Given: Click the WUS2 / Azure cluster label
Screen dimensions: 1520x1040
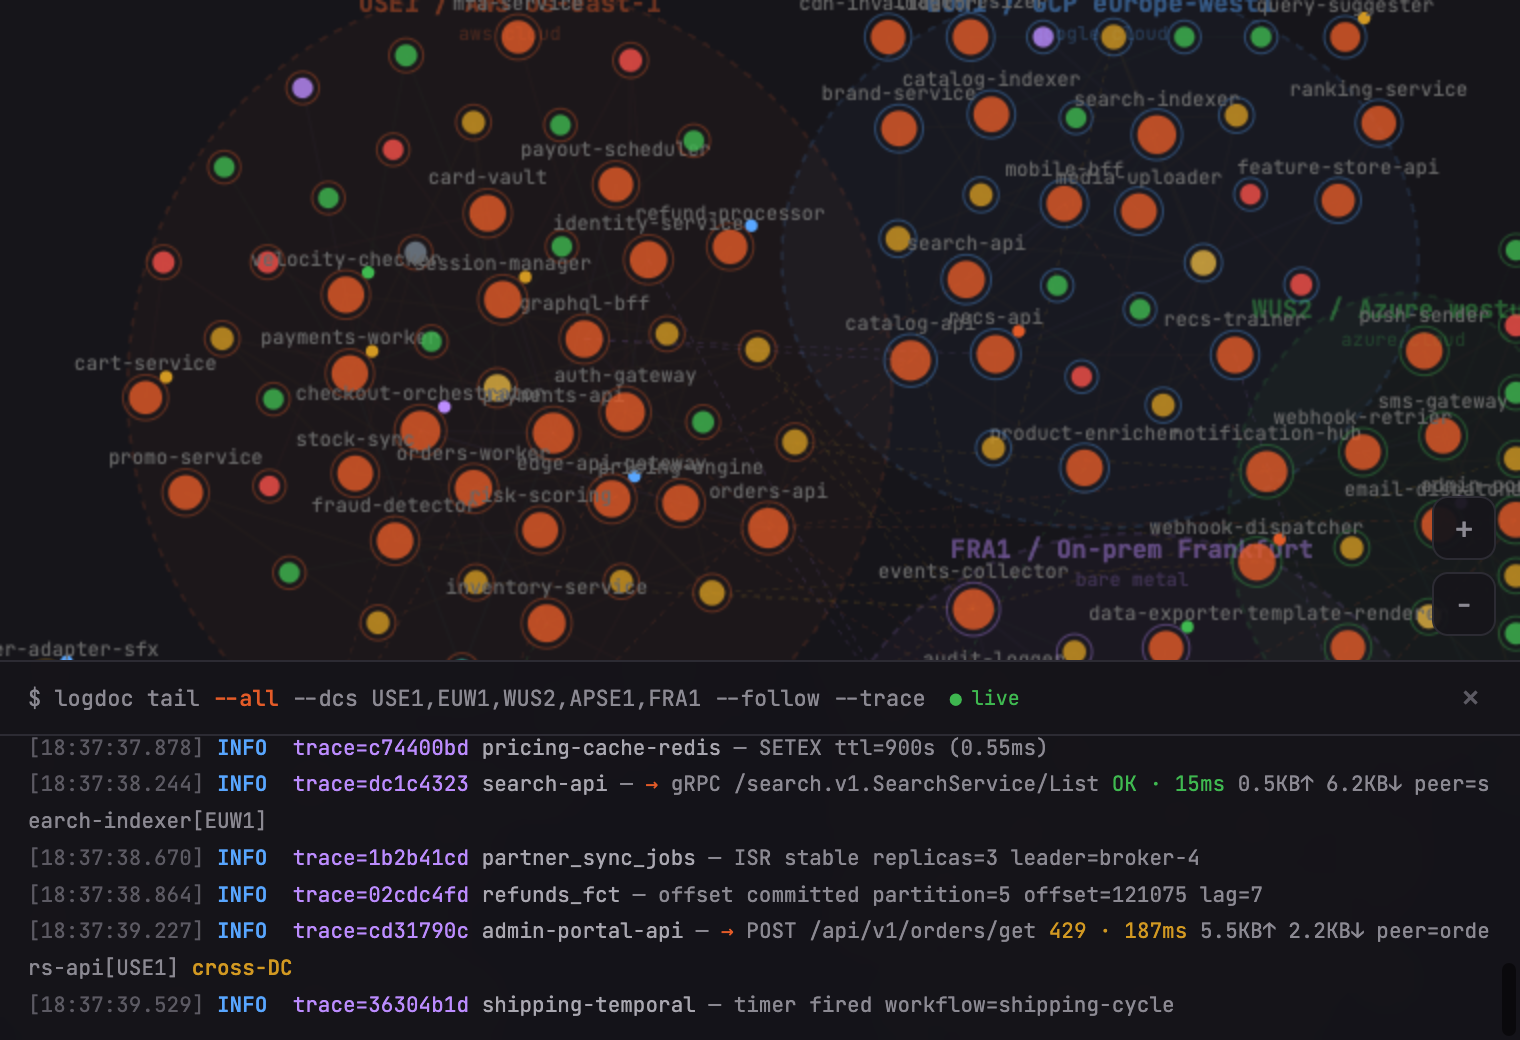Looking at the screenshot, I should tap(1385, 310).
